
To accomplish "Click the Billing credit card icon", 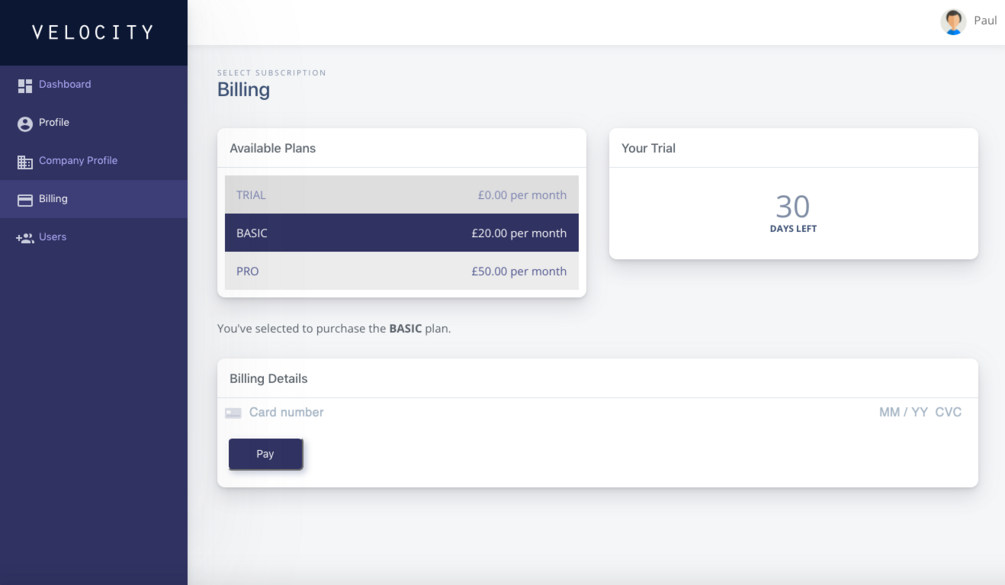I will pos(25,200).
